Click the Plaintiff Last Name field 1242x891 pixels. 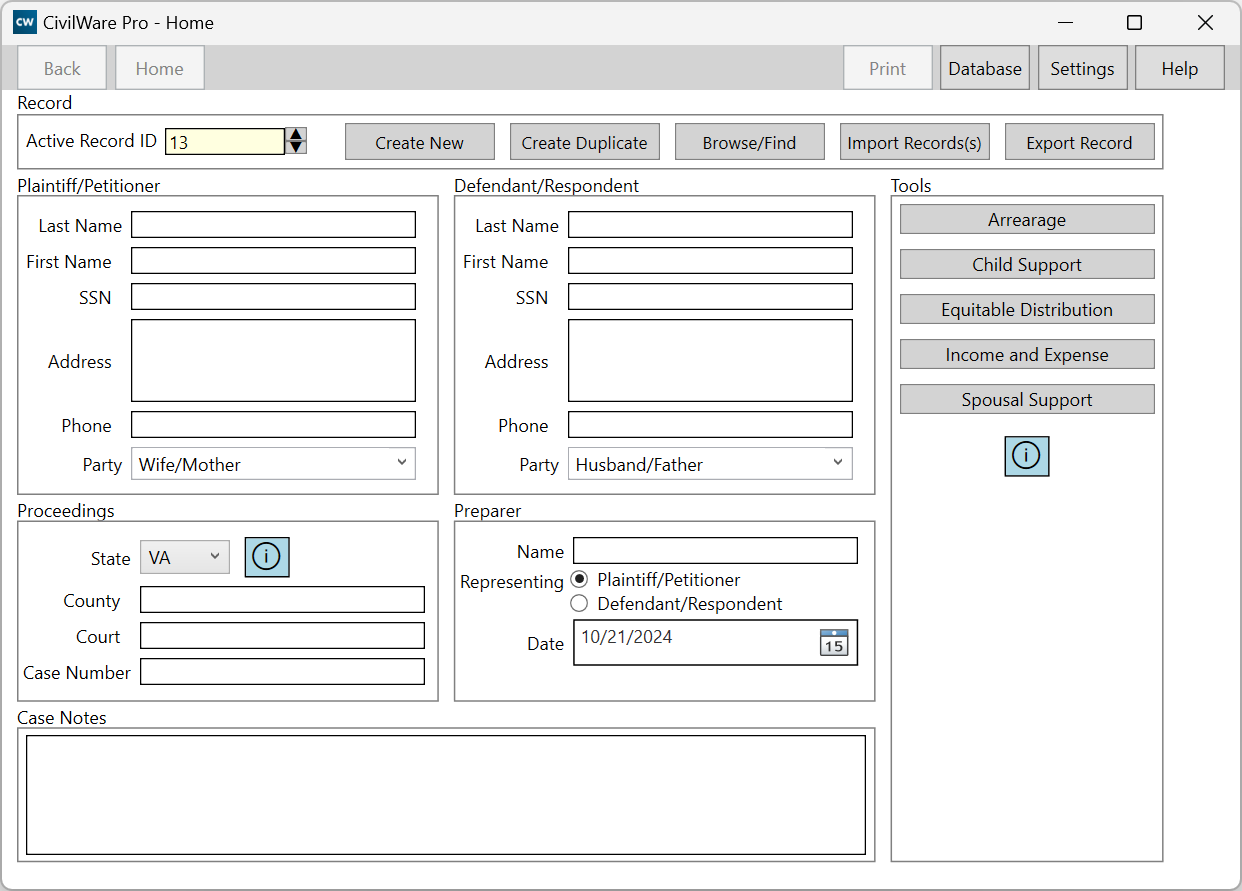[273, 225]
